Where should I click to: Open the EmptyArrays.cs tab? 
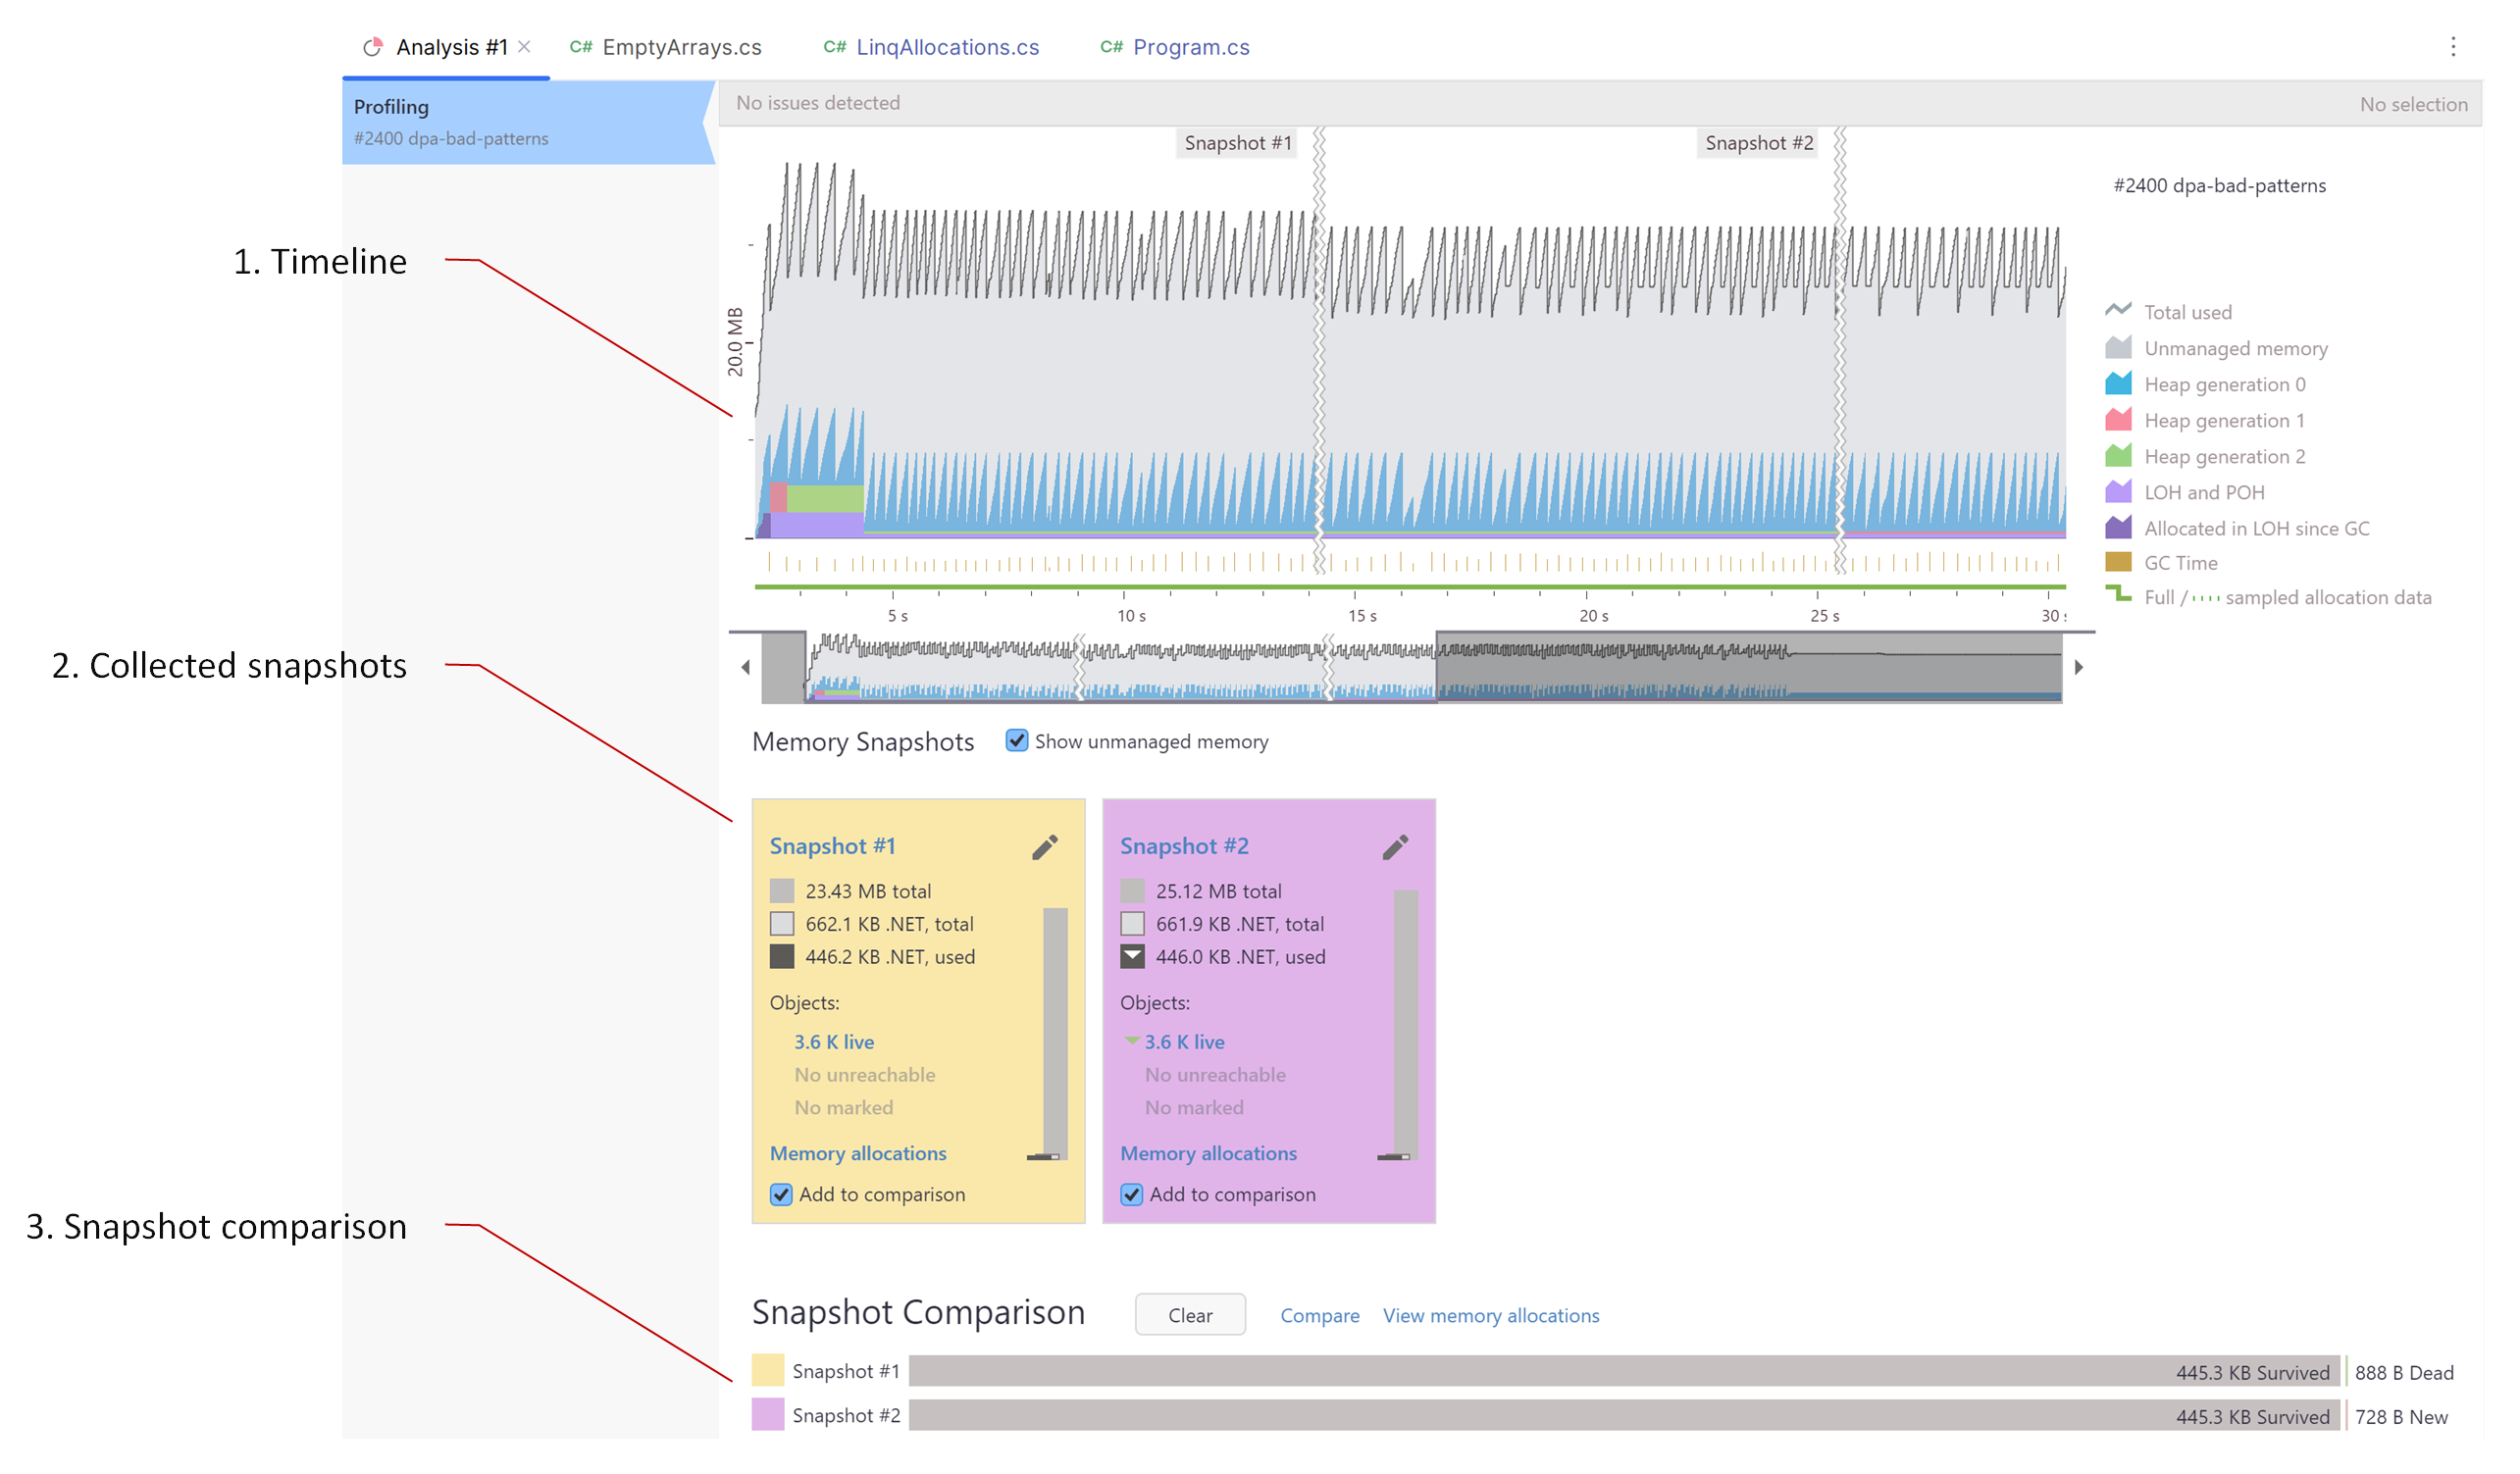pyautogui.click(x=683, y=47)
